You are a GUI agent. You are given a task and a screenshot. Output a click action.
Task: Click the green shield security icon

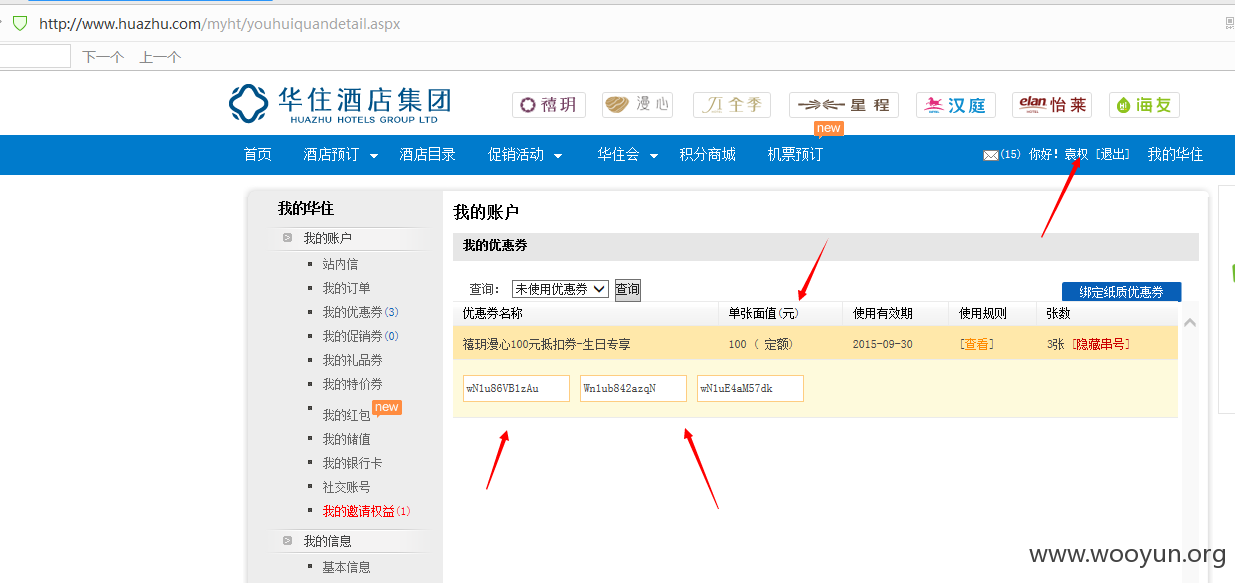coord(20,23)
